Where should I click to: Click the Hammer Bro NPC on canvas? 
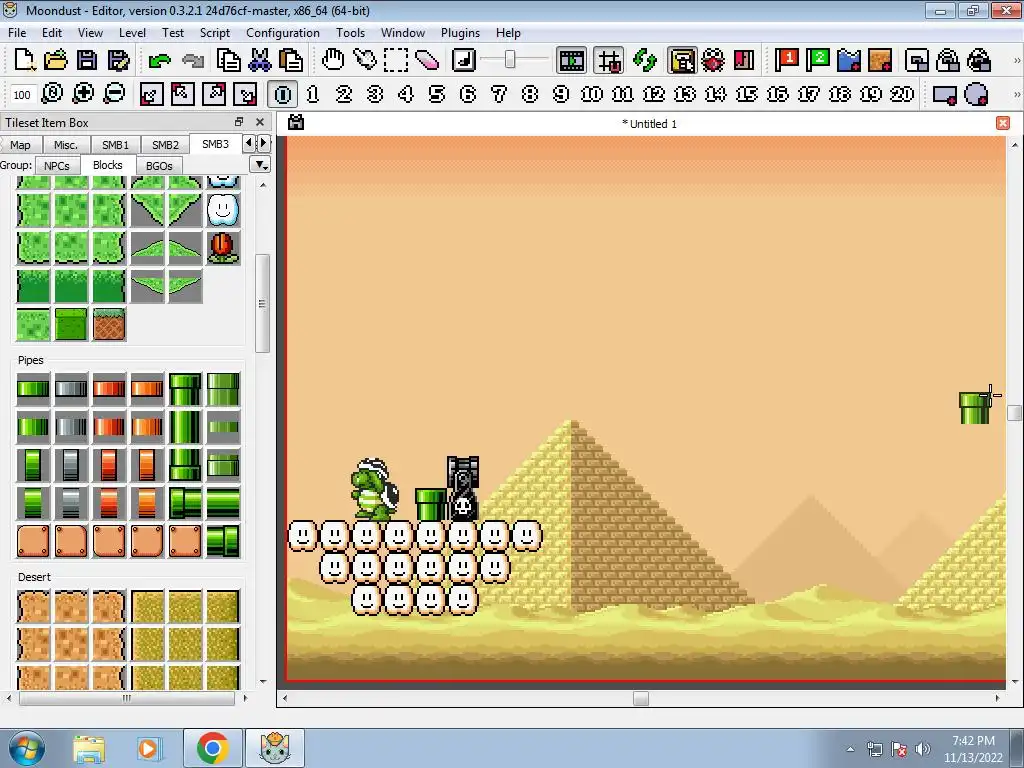[x=374, y=488]
